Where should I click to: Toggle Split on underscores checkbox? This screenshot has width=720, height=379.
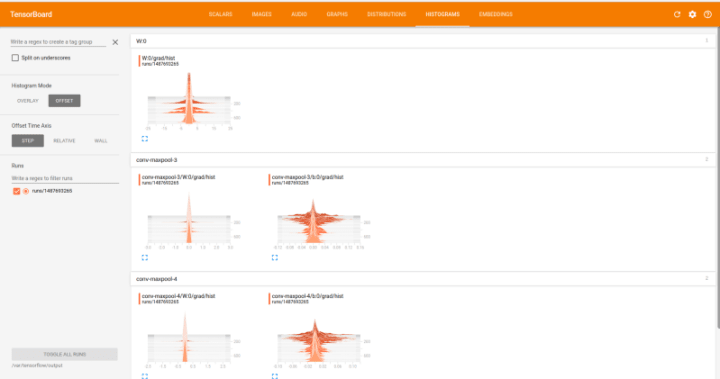click(15, 58)
